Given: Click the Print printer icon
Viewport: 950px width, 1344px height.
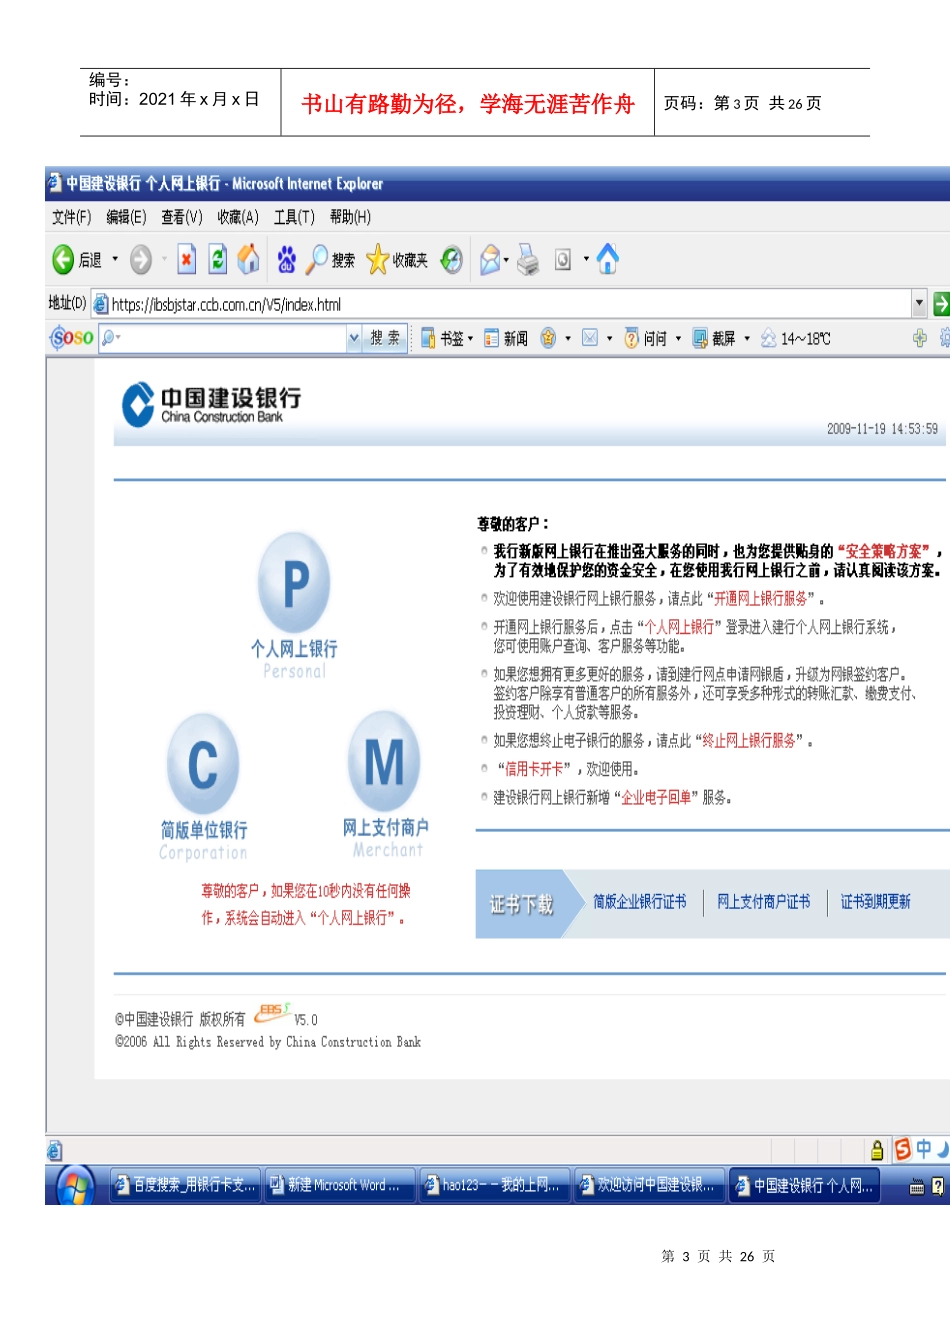Looking at the screenshot, I should point(528,260).
